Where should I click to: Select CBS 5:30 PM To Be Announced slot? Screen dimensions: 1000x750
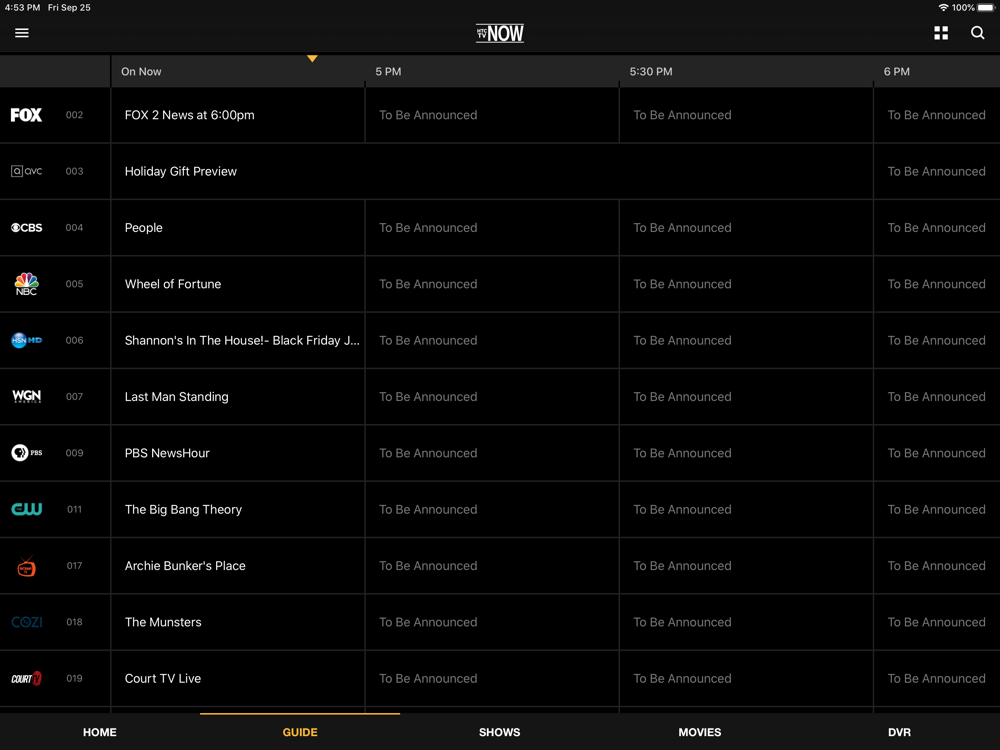pyautogui.click(x=746, y=228)
